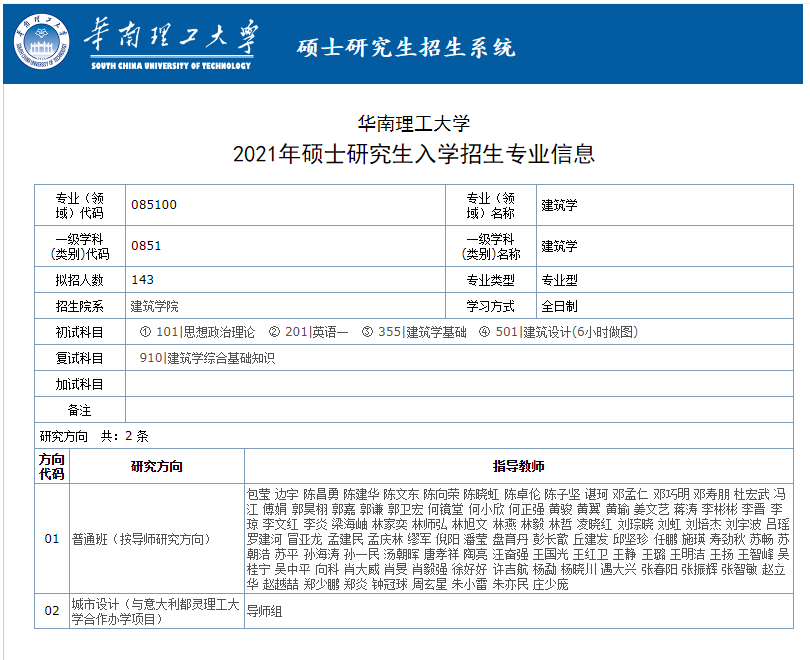Click the 城市设计 Turin Polytechnic cooperation cell
The width and height of the screenshot is (810, 660).
click(157, 611)
